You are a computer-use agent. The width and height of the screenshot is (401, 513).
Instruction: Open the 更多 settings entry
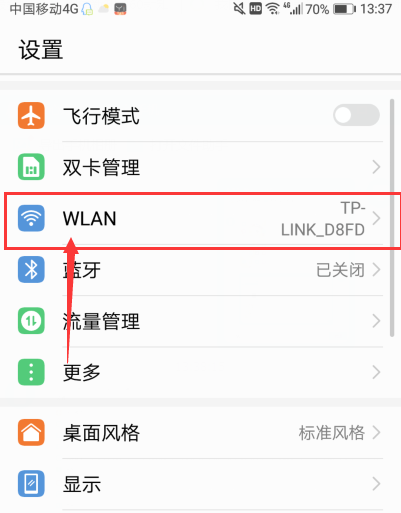pos(200,372)
